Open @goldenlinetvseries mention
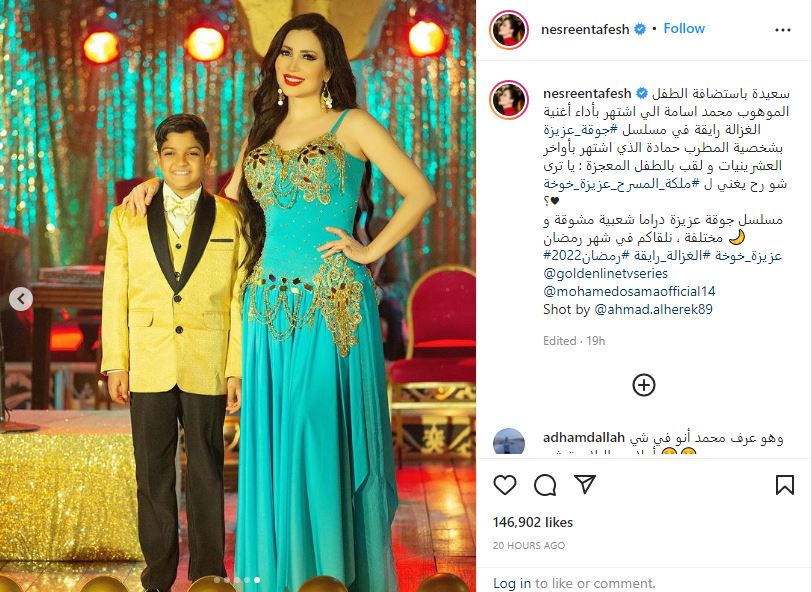812x592 pixels. pos(605,273)
